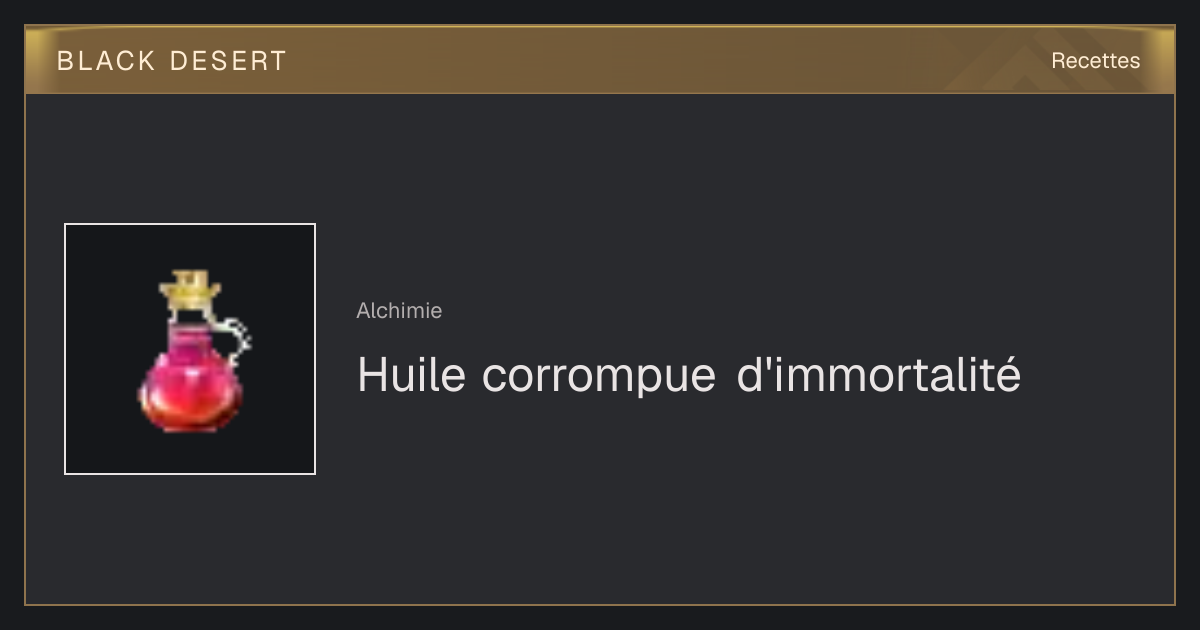Click the gold header banner background
This screenshot has width=1200, height=630.
point(600,60)
